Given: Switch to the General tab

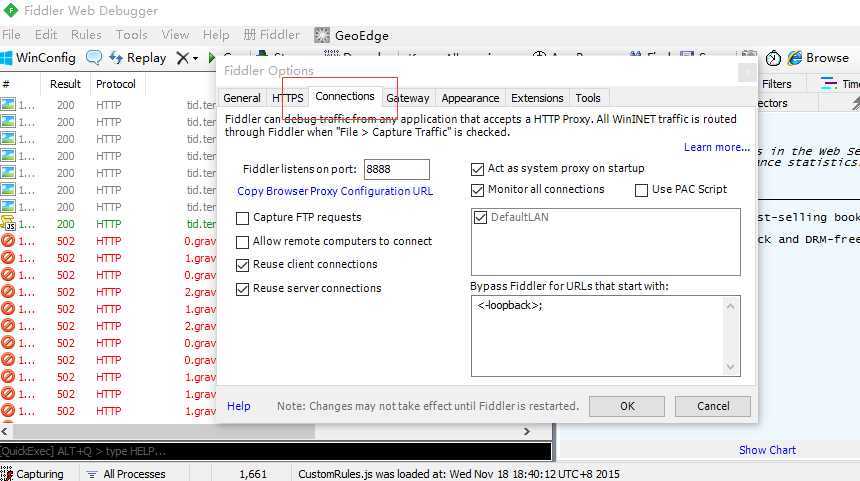Looking at the screenshot, I should pos(242,98).
